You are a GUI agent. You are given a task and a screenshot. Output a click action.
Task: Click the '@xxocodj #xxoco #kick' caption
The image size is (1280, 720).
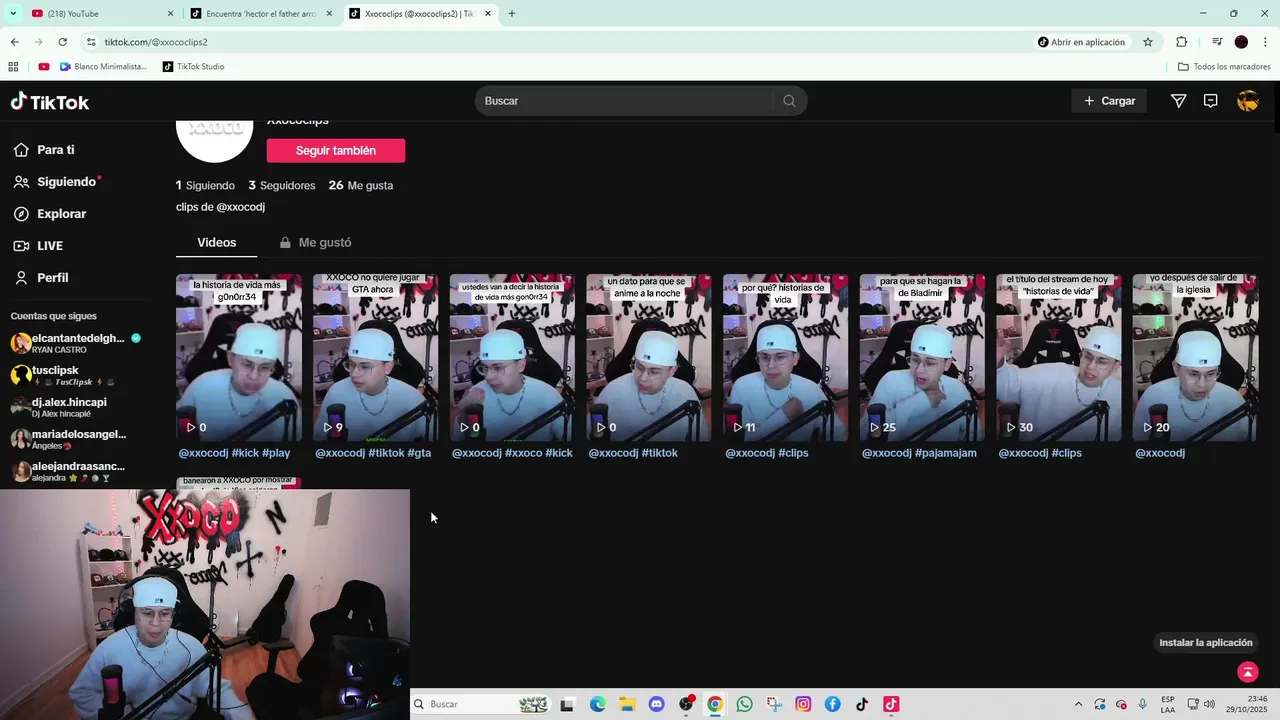pyautogui.click(x=512, y=453)
